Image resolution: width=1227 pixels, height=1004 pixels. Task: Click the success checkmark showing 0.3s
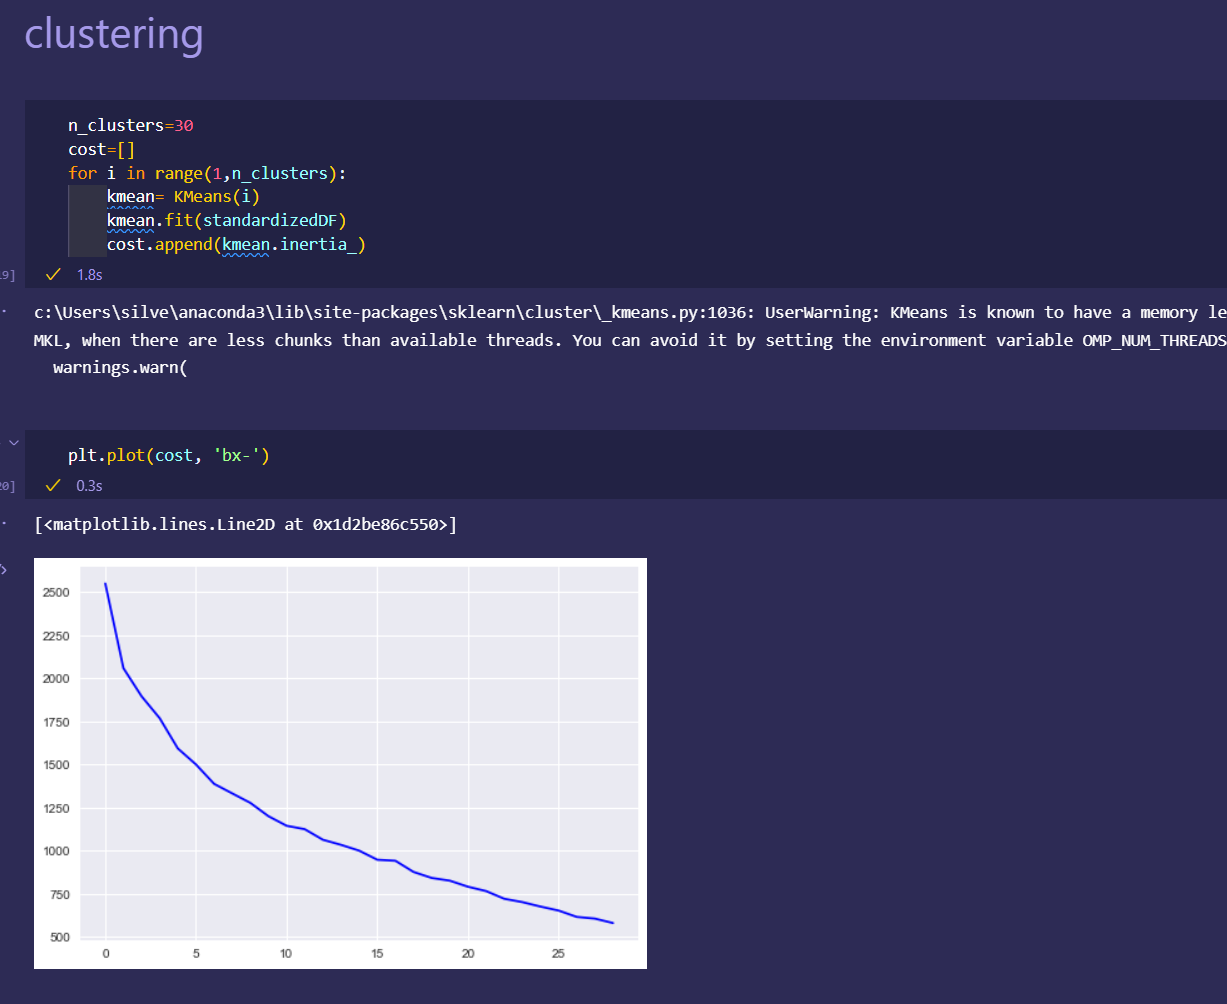(54, 485)
